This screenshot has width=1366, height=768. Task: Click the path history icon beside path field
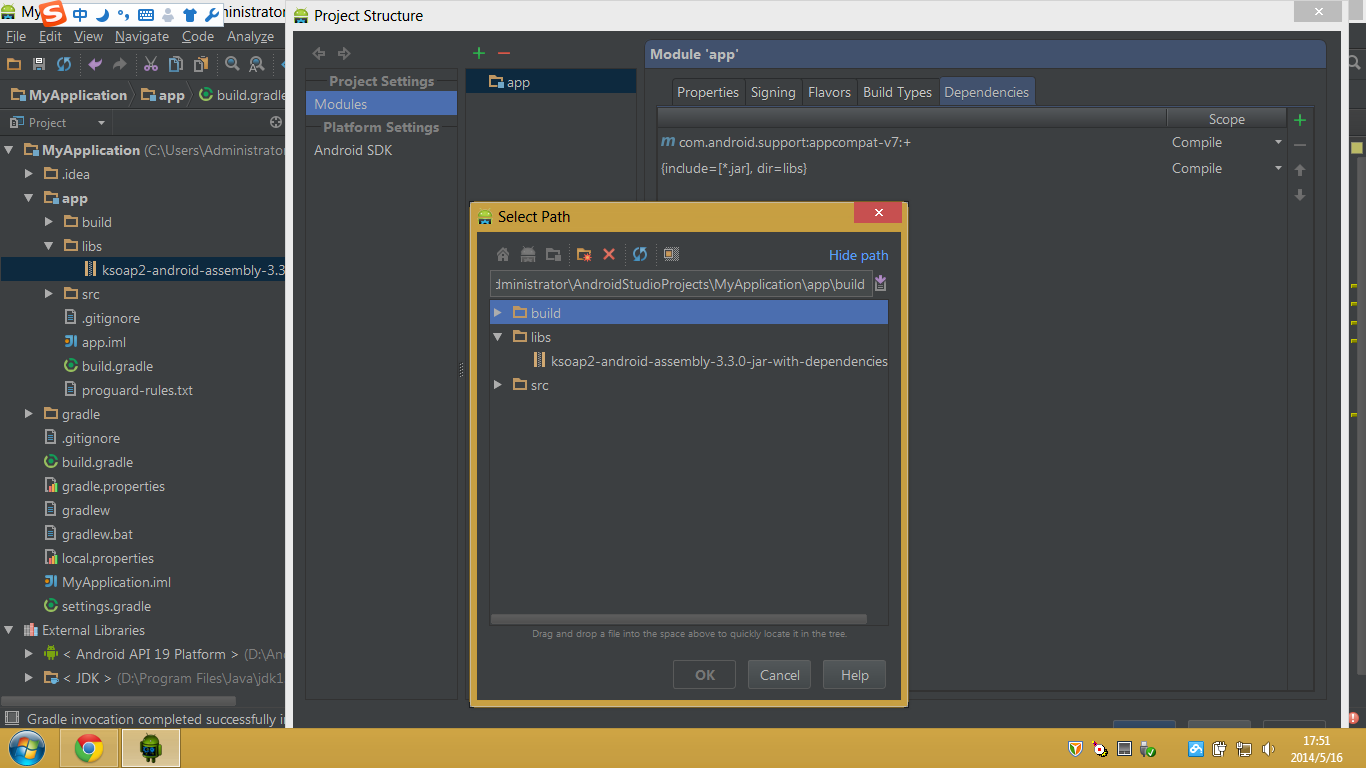click(x=880, y=284)
